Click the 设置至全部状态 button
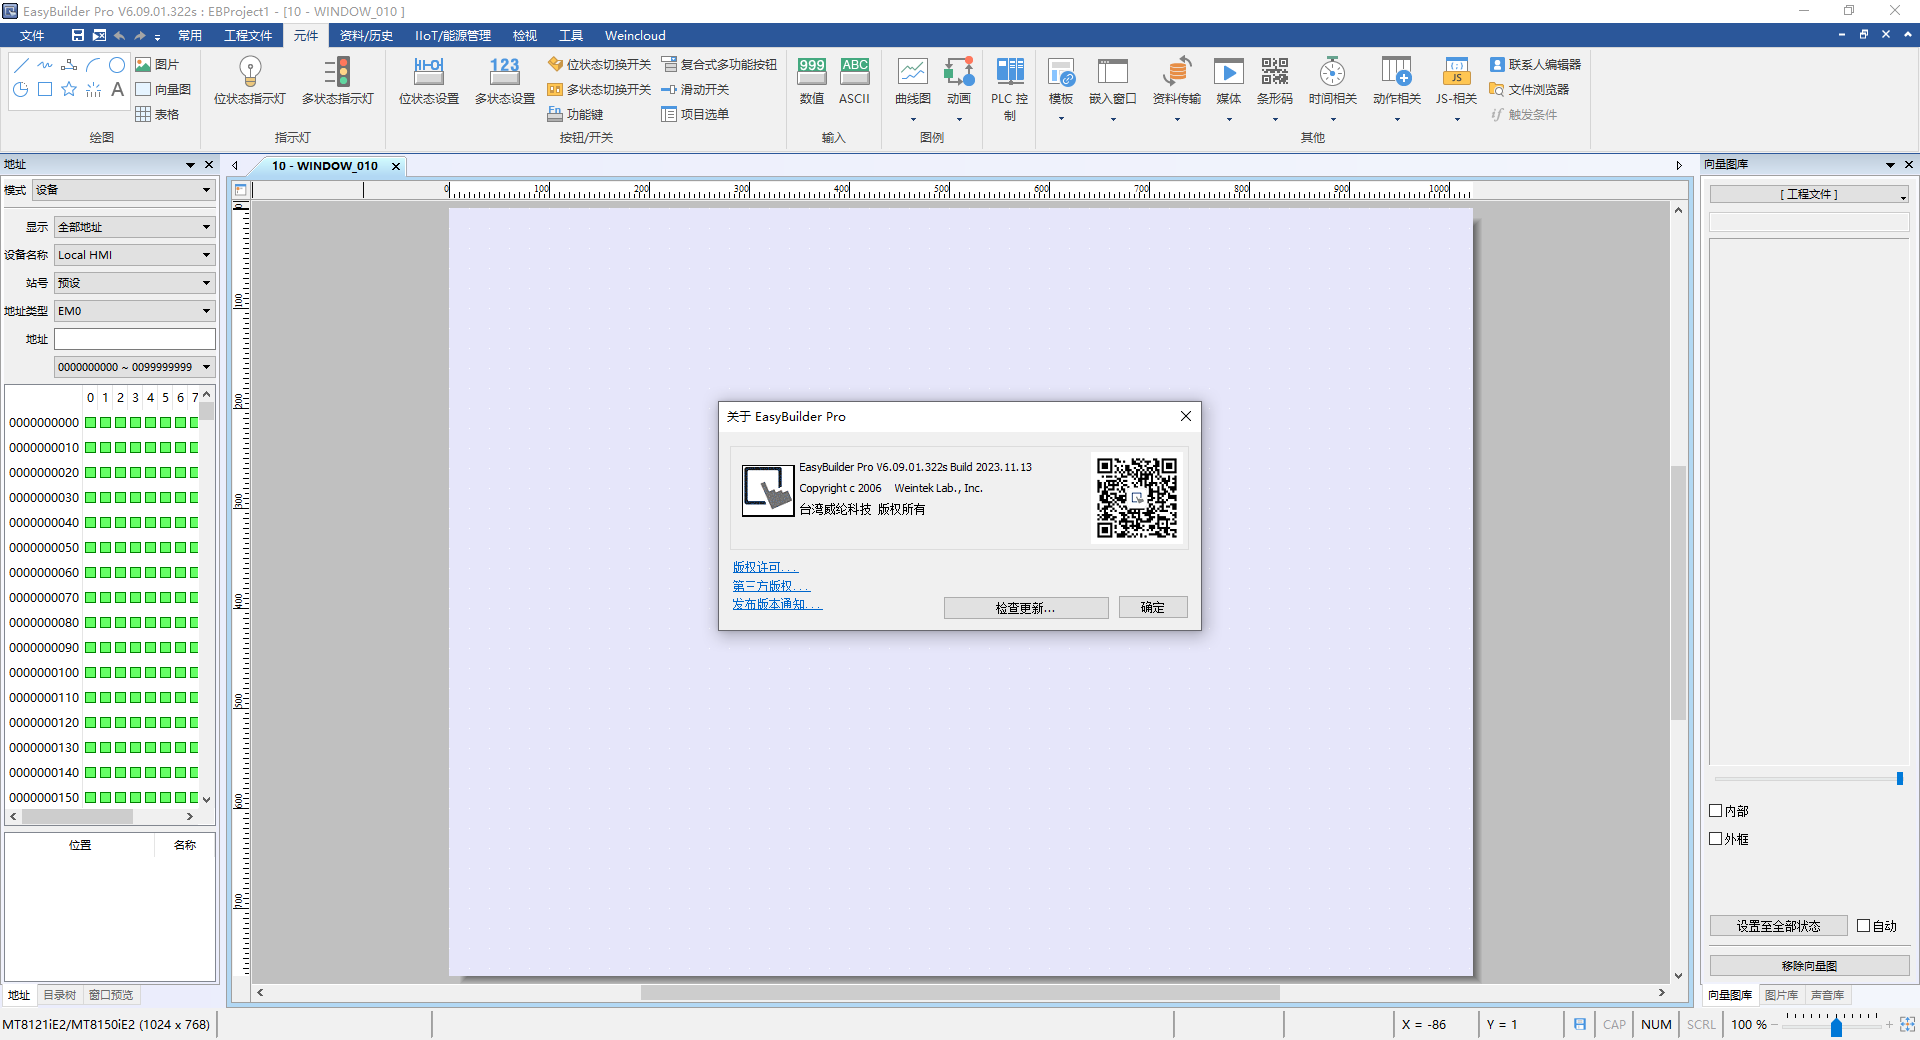Viewport: 1920px width, 1040px height. [1779, 926]
